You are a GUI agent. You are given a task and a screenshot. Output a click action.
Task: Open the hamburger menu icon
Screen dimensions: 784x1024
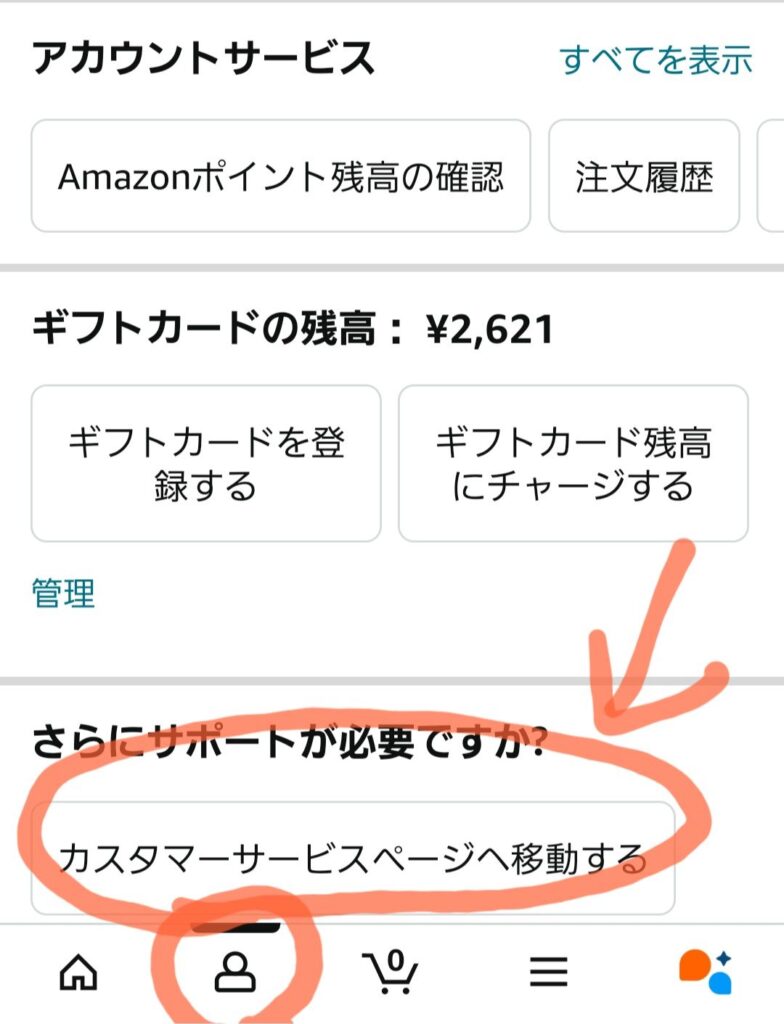pos(548,971)
